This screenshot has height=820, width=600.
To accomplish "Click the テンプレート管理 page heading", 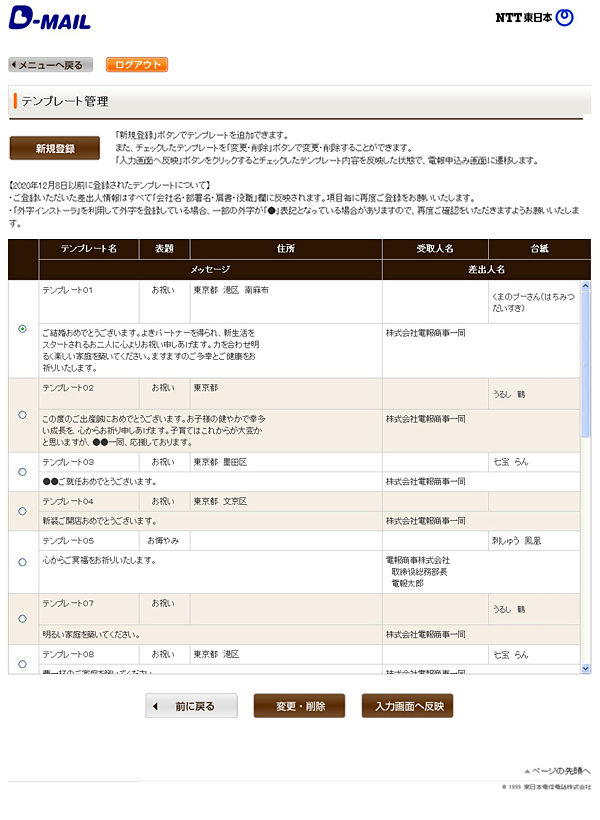I will 65,101.
